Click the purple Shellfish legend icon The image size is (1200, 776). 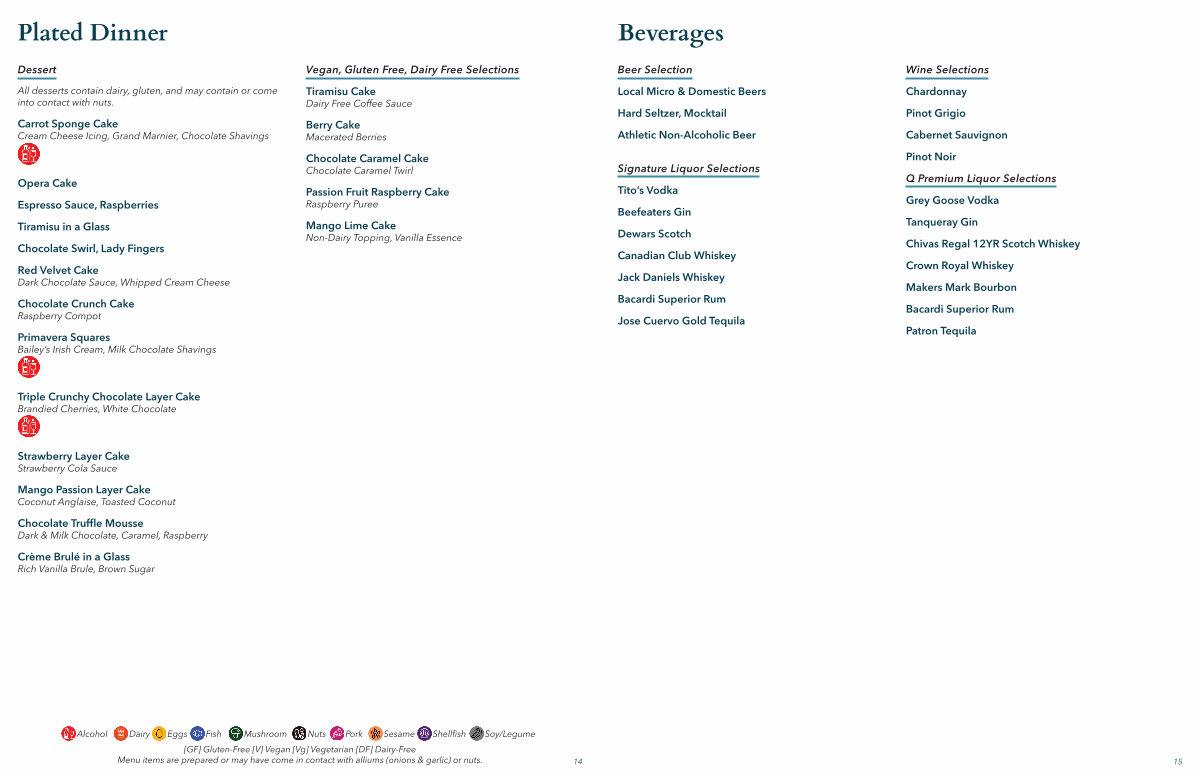pyautogui.click(x=425, y=734)
